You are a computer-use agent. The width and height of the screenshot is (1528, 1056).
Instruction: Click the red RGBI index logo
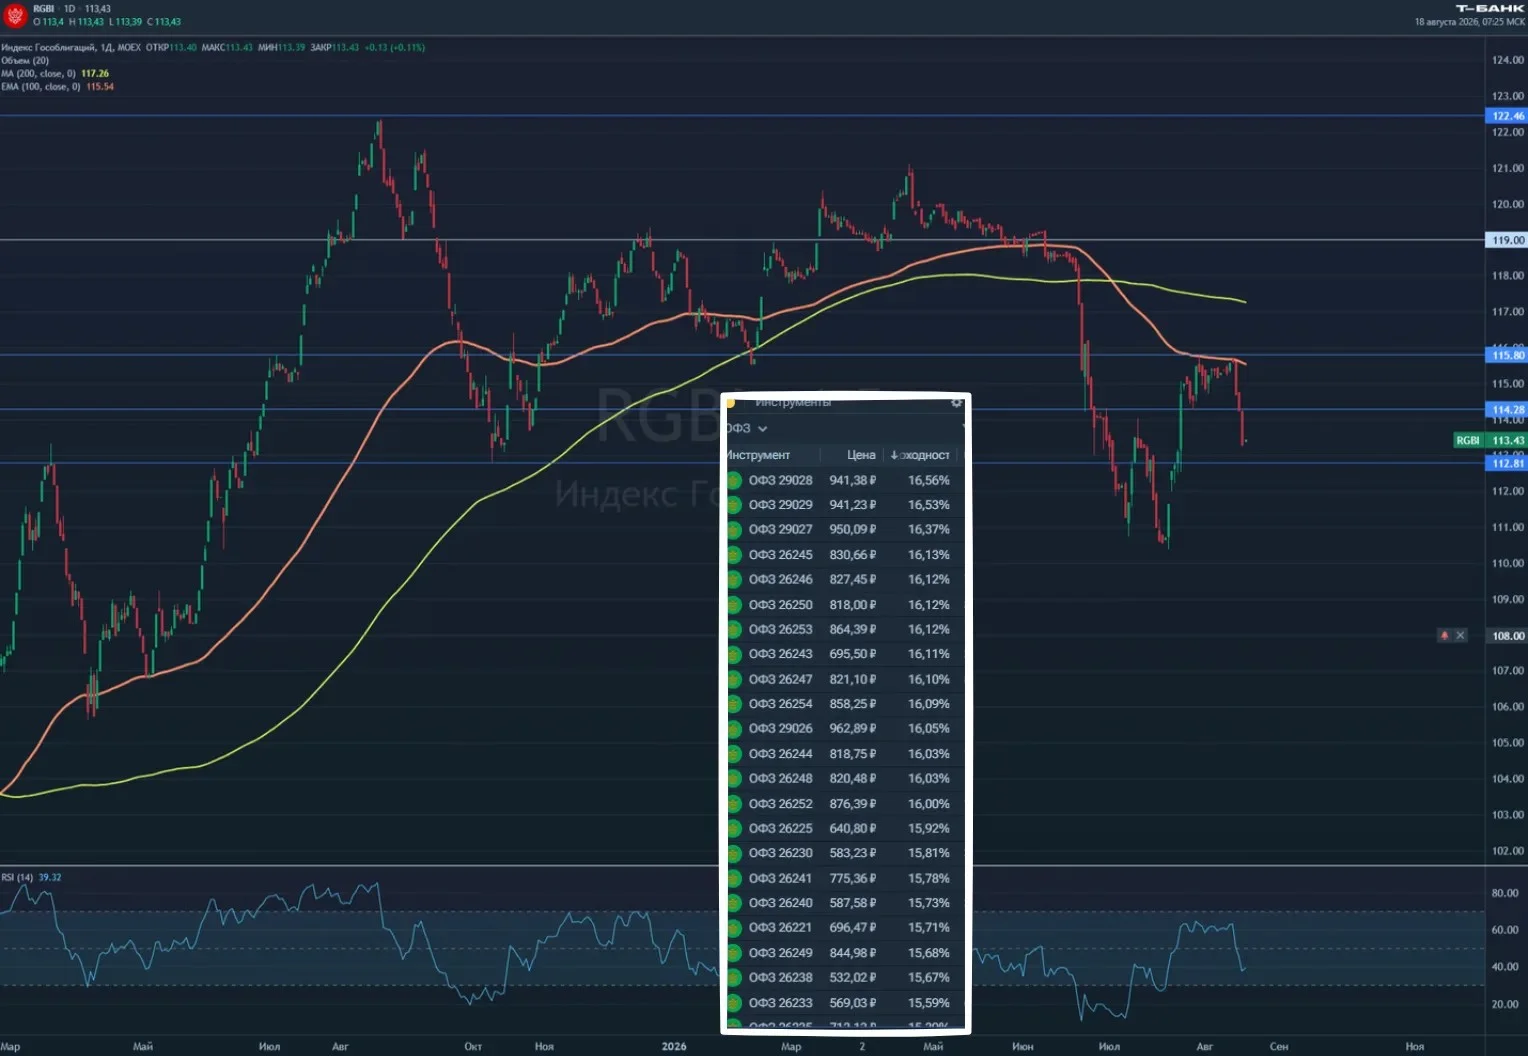[15, 15]
